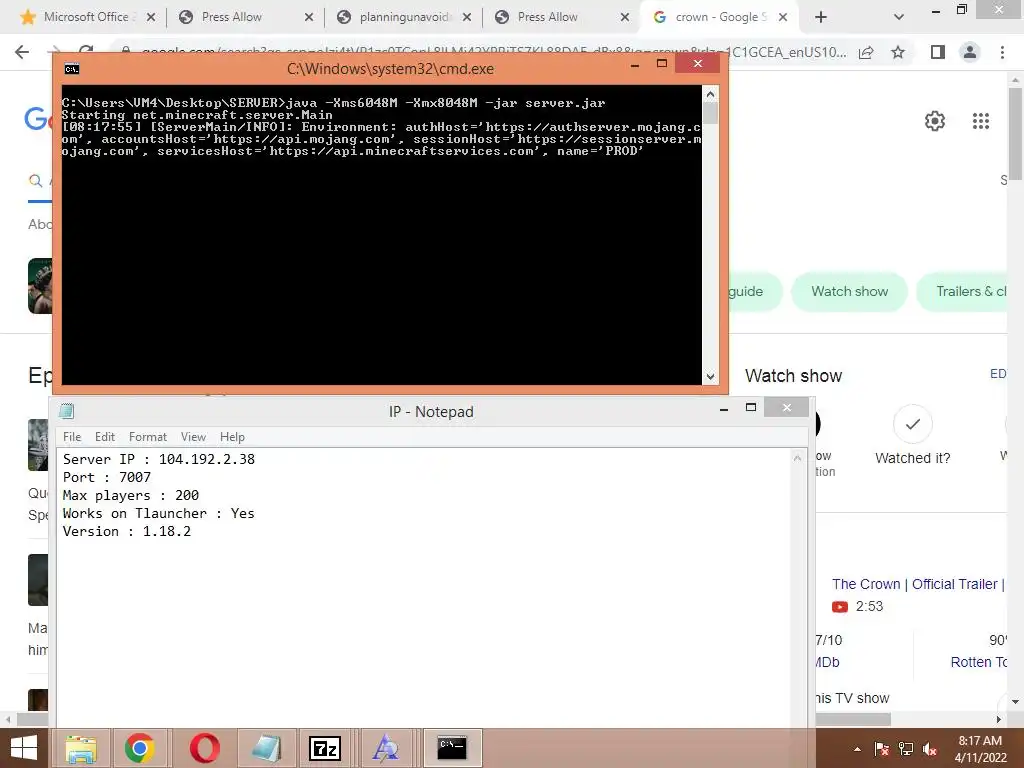This screenshot has width=1024, height=768.
Task: Click the Port : 7007 line
Action: 106,477
